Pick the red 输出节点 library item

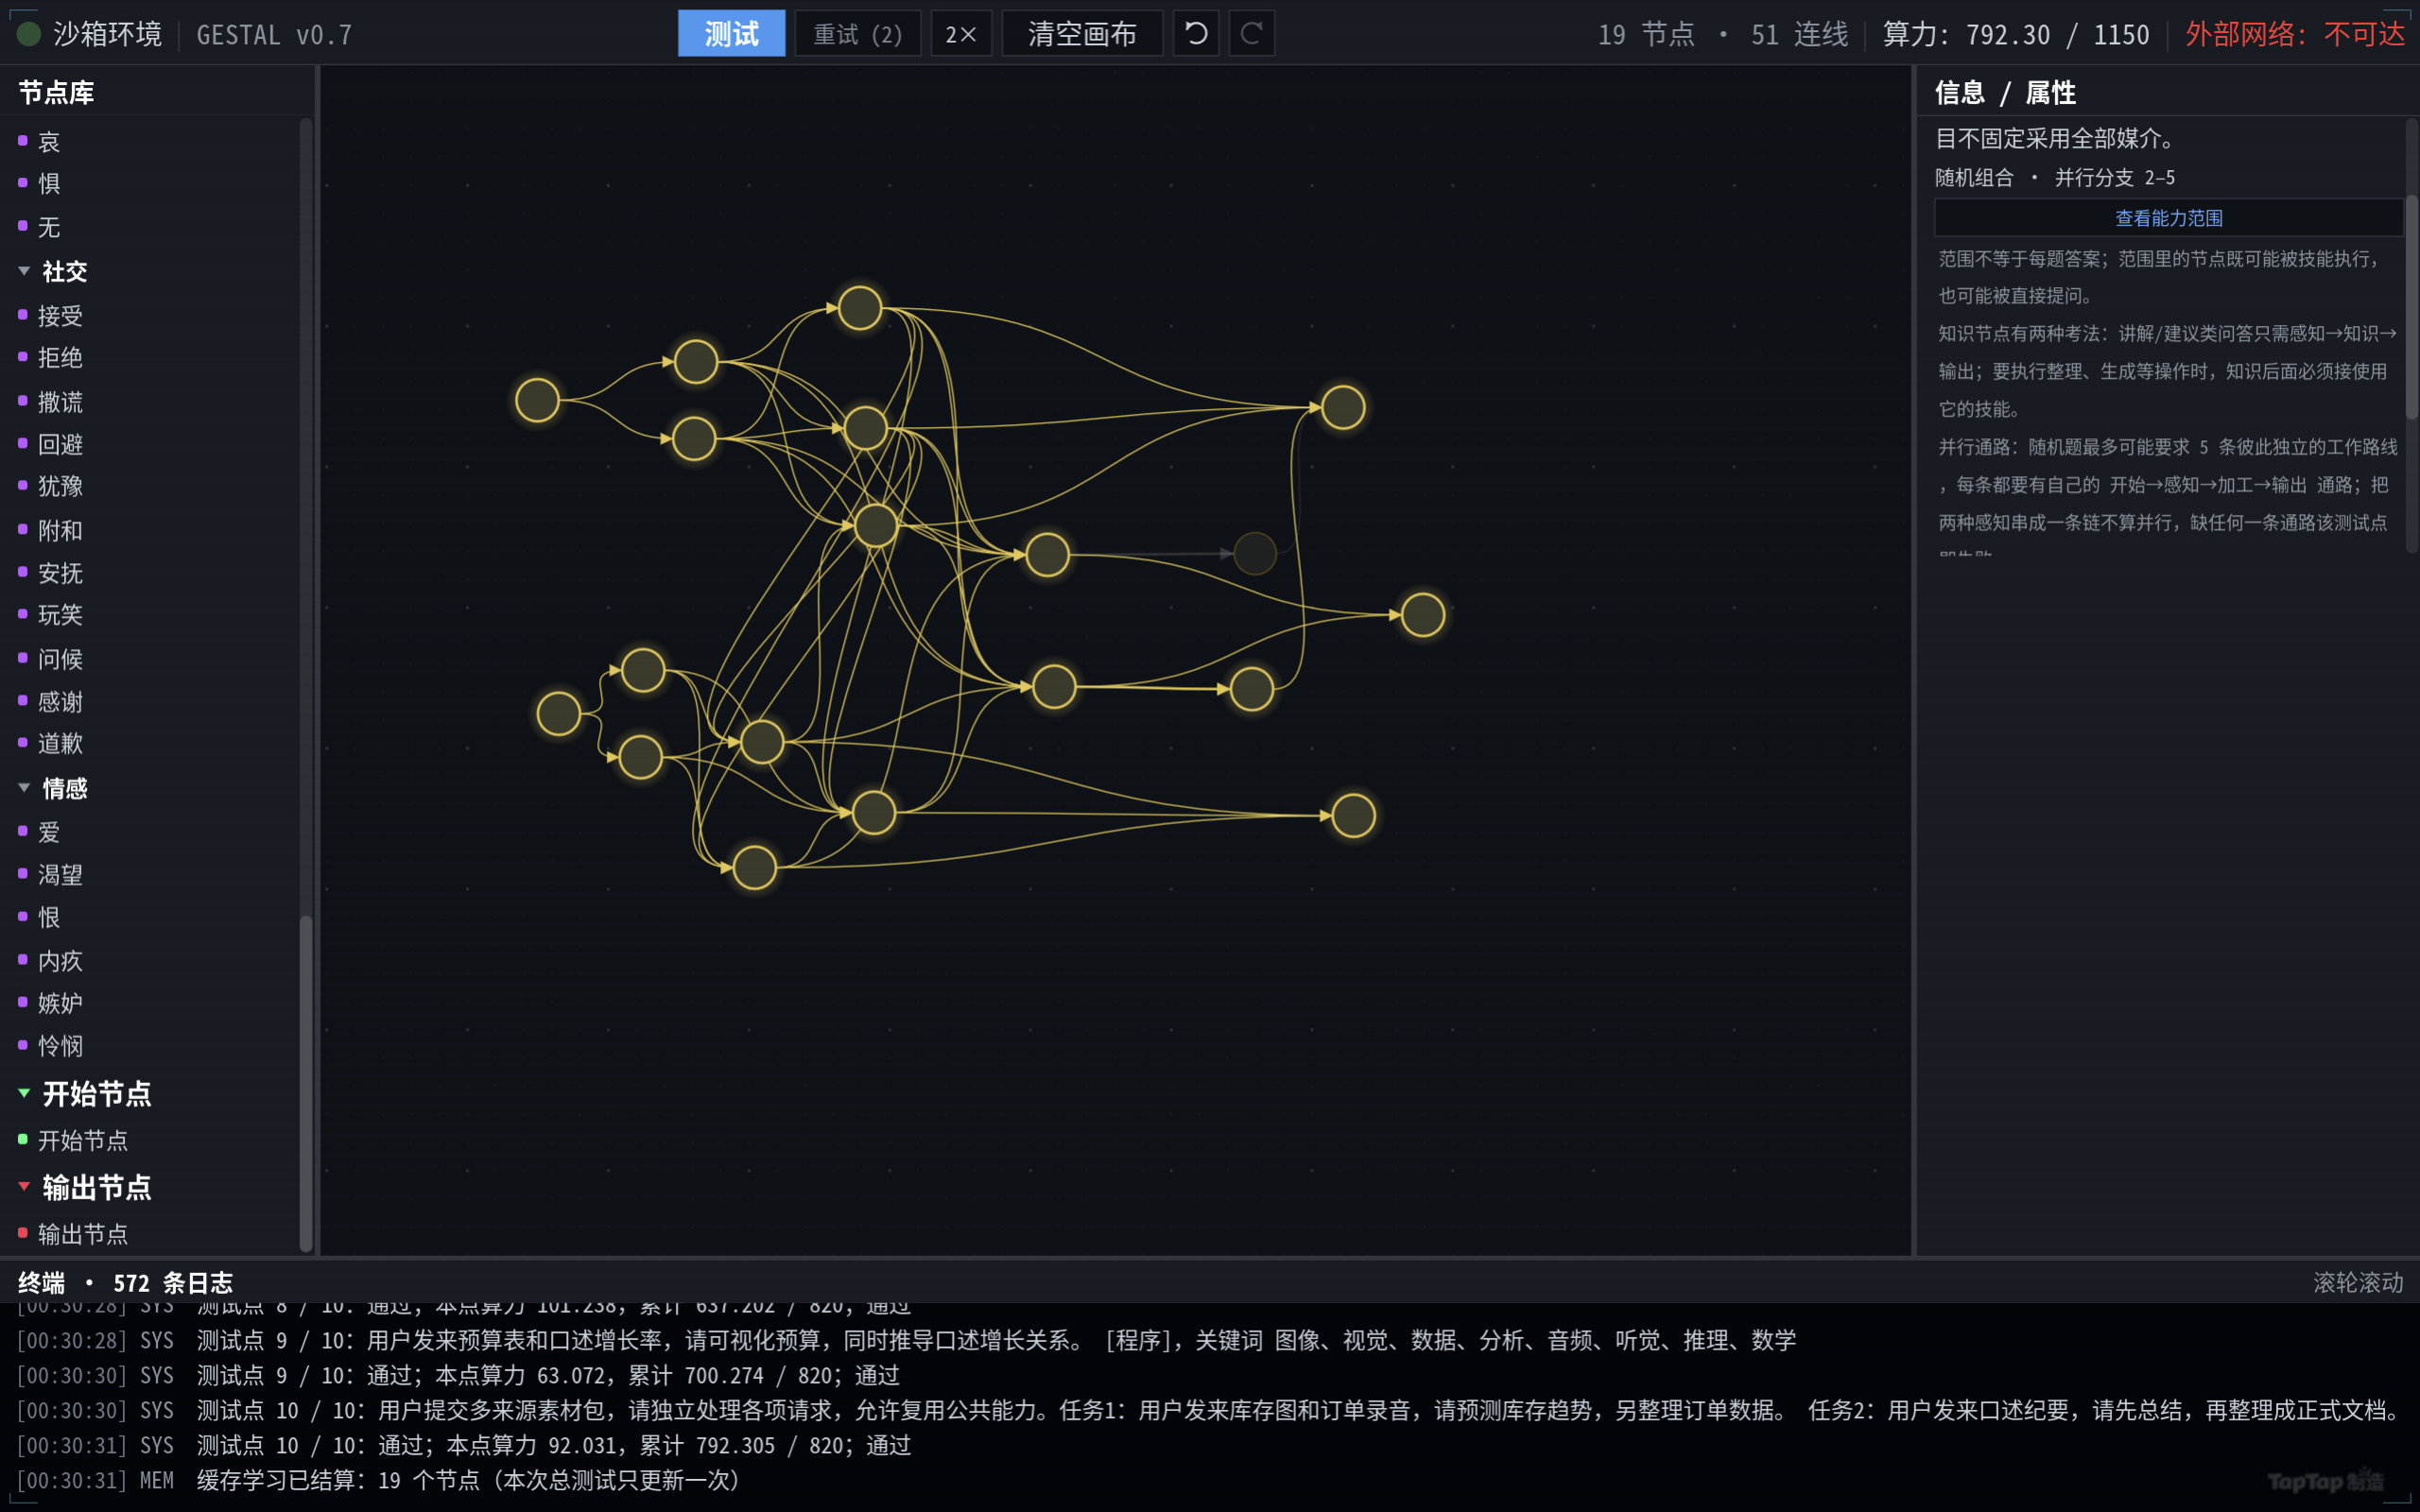(74, 1234)
